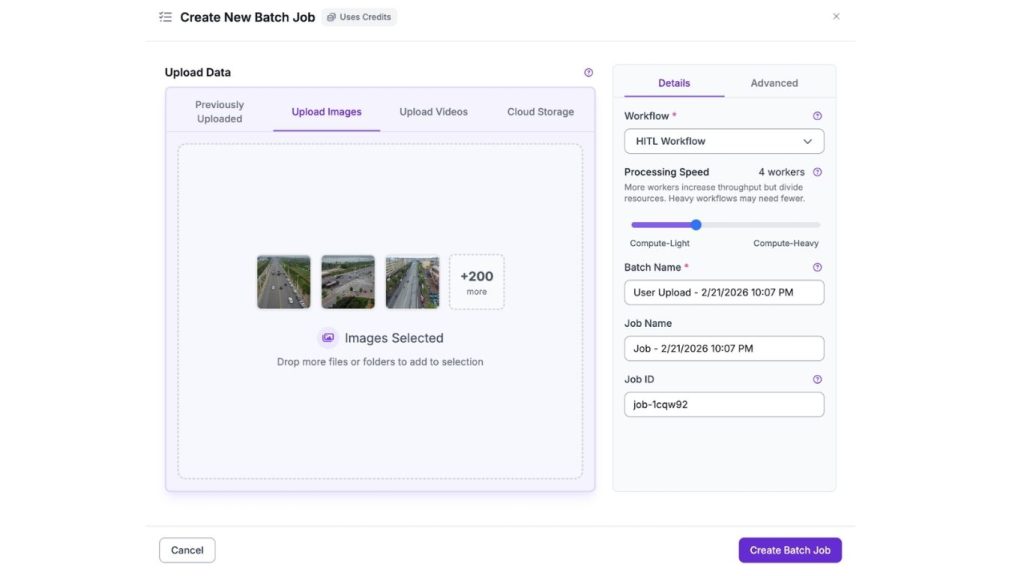
Task: Click the Processing Speed slider handle
Action: (x=696, y=225)
